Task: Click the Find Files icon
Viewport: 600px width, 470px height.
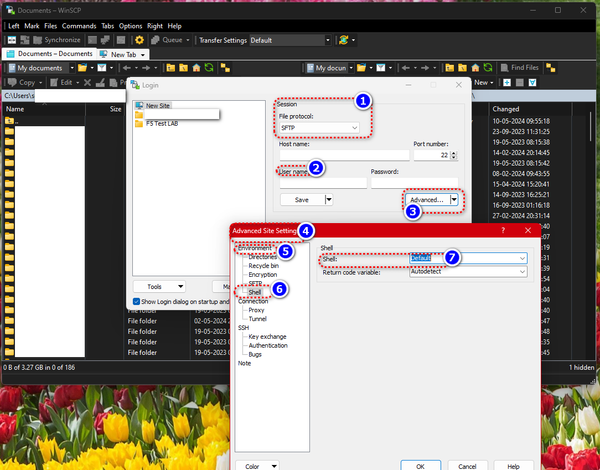Action: pyautogui.click(x=502, y=68)
